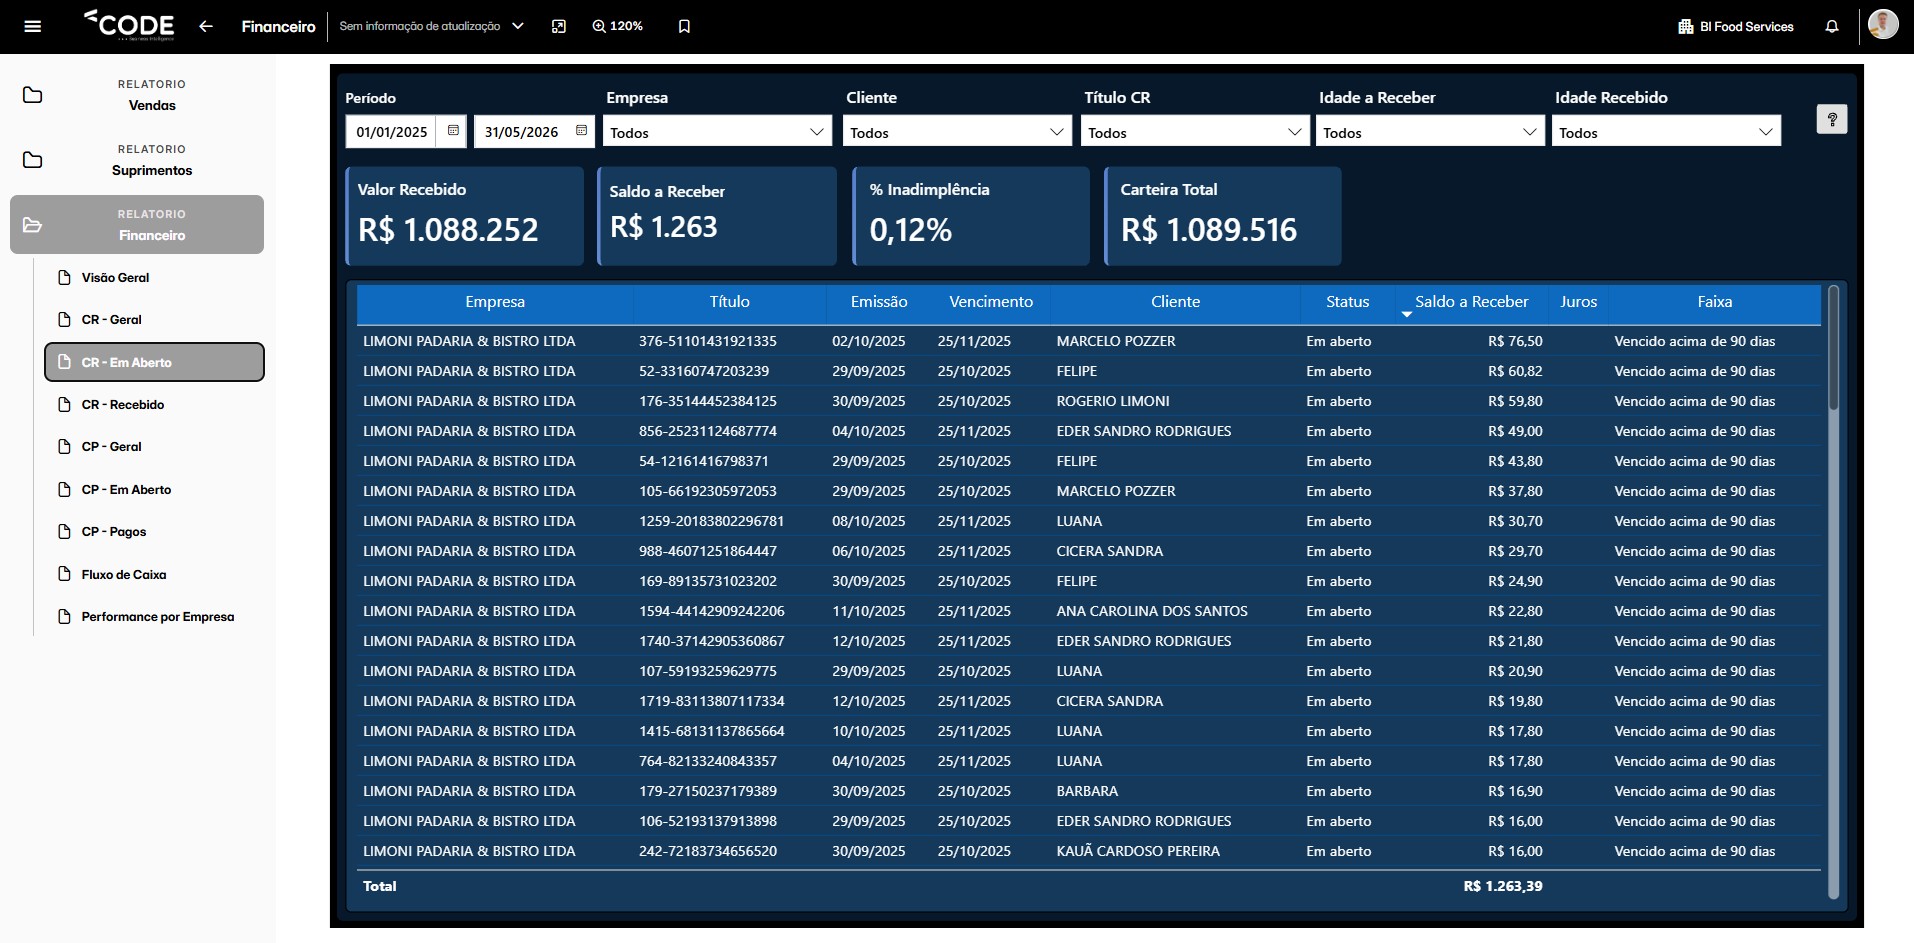
Task: Open the Título CR dropdown
Action: (1195, 132)
